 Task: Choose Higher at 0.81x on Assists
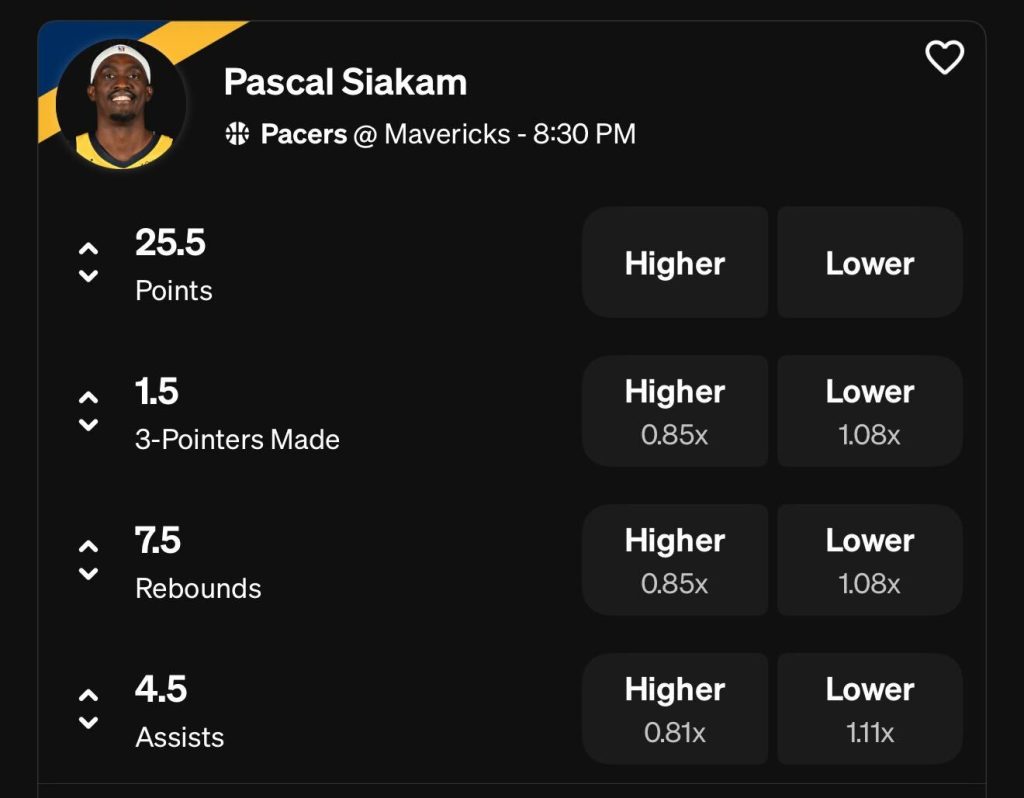[675, 708]
